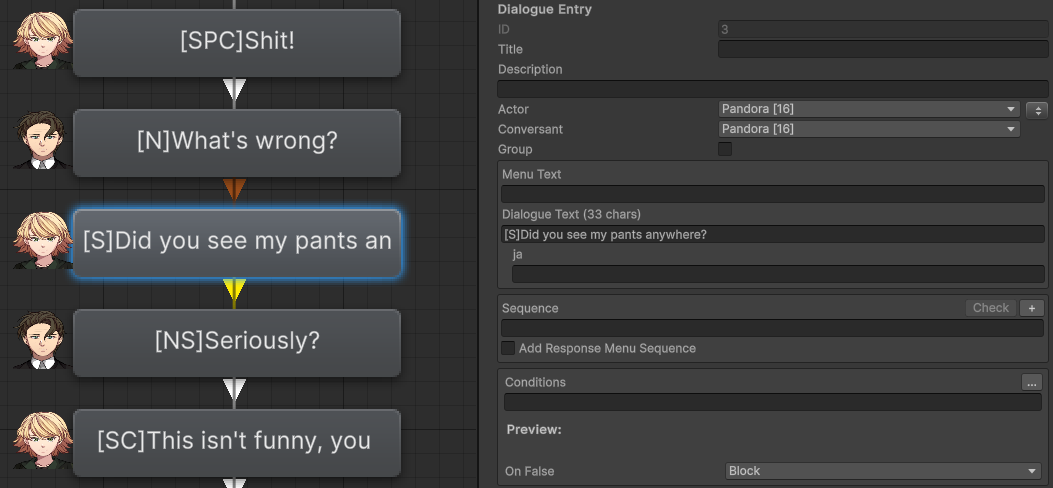Select the "[N]What's wrong?" dialogue node

click(236, 143)
